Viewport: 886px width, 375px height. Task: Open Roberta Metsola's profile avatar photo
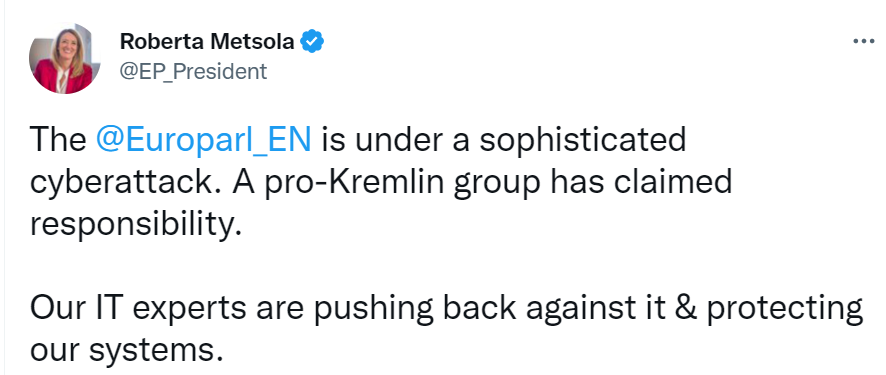click(63, 58)
